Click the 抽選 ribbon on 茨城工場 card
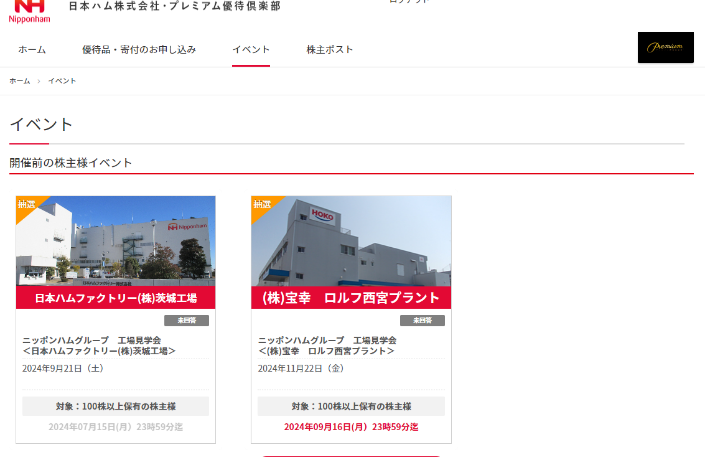705x457 pixels. click(26, 205)
